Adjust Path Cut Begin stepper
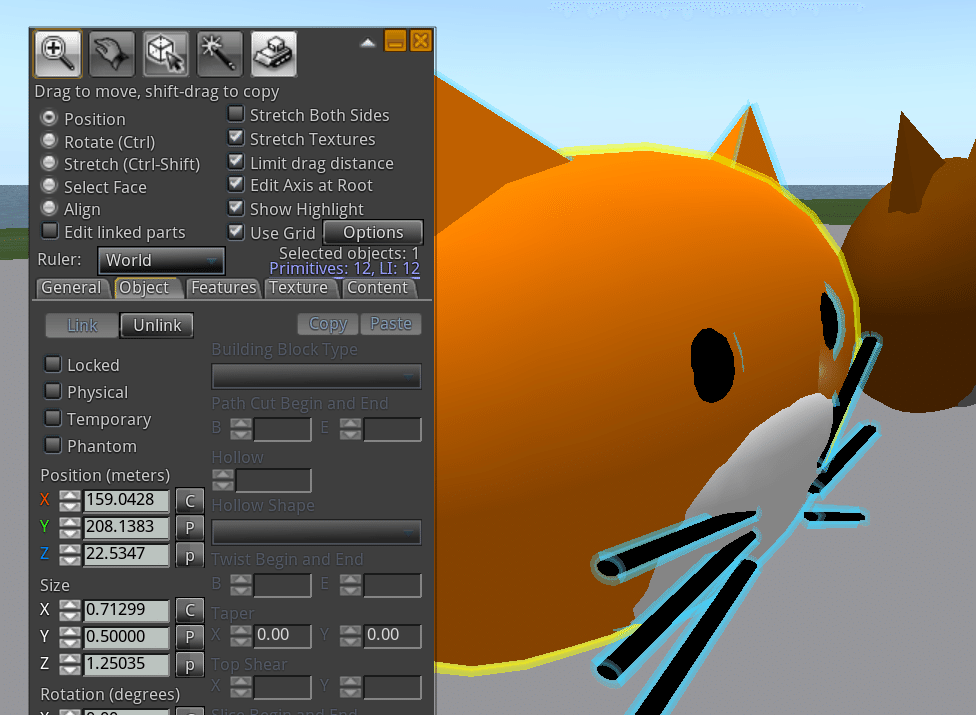This screenshot has height=715, width=976. (241, 428)
